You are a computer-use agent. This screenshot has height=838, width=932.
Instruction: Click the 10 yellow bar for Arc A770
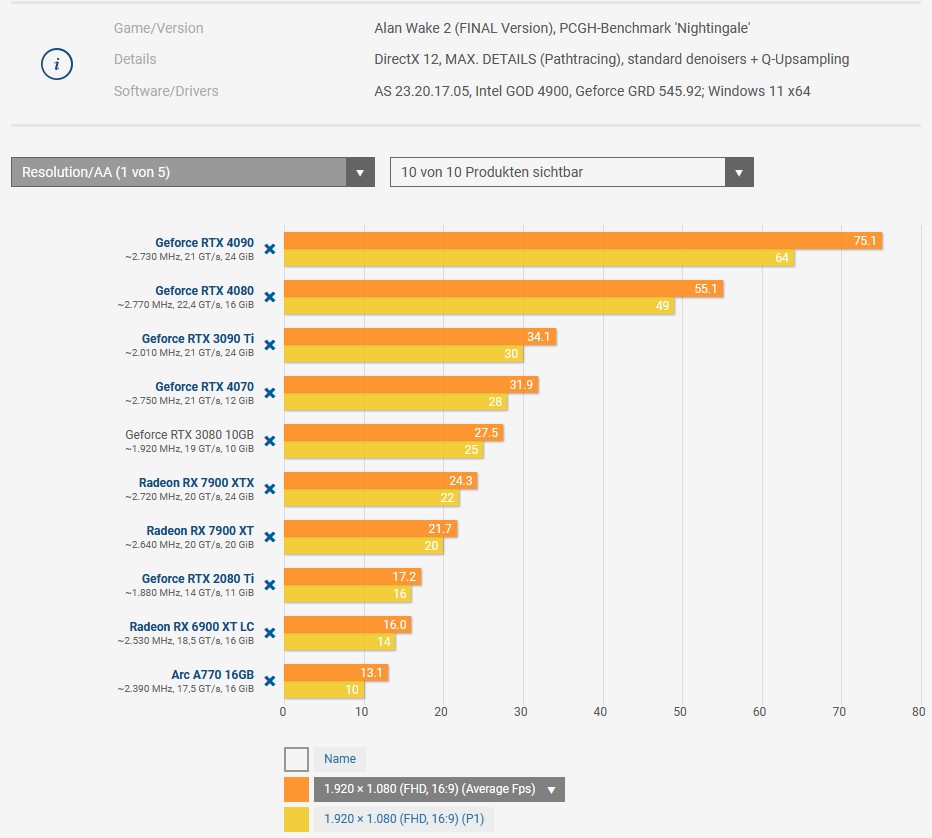tap(325, 690)
